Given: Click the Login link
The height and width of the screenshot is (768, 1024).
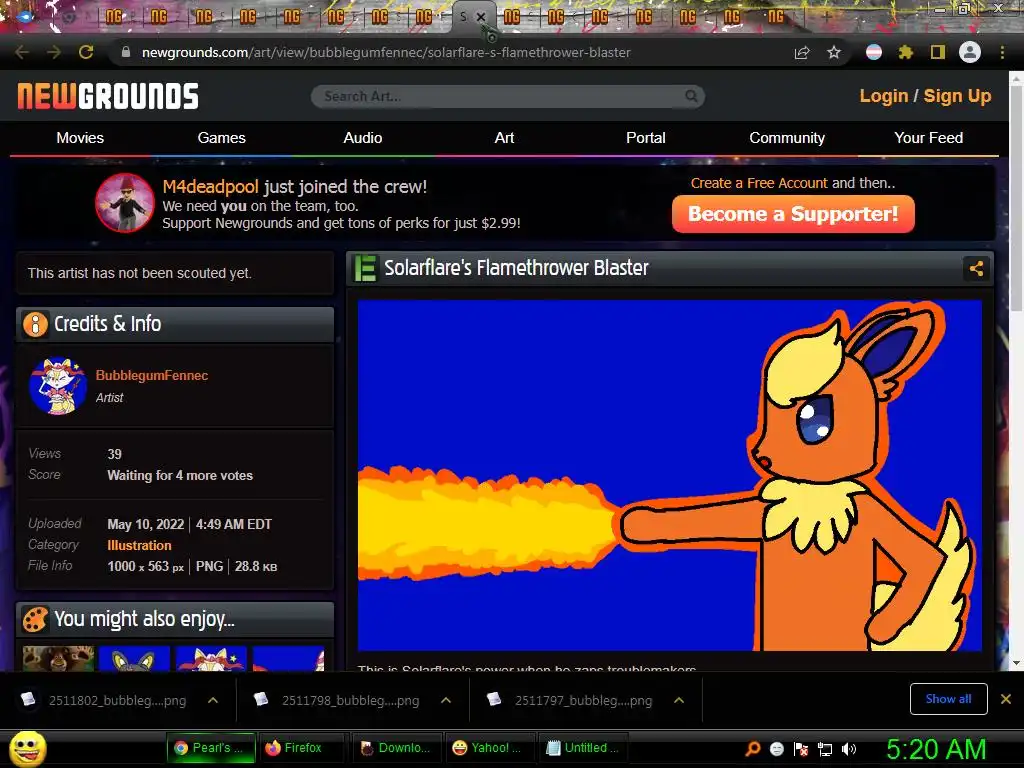Looking at the screenshot, I should (x=884, y=96).
